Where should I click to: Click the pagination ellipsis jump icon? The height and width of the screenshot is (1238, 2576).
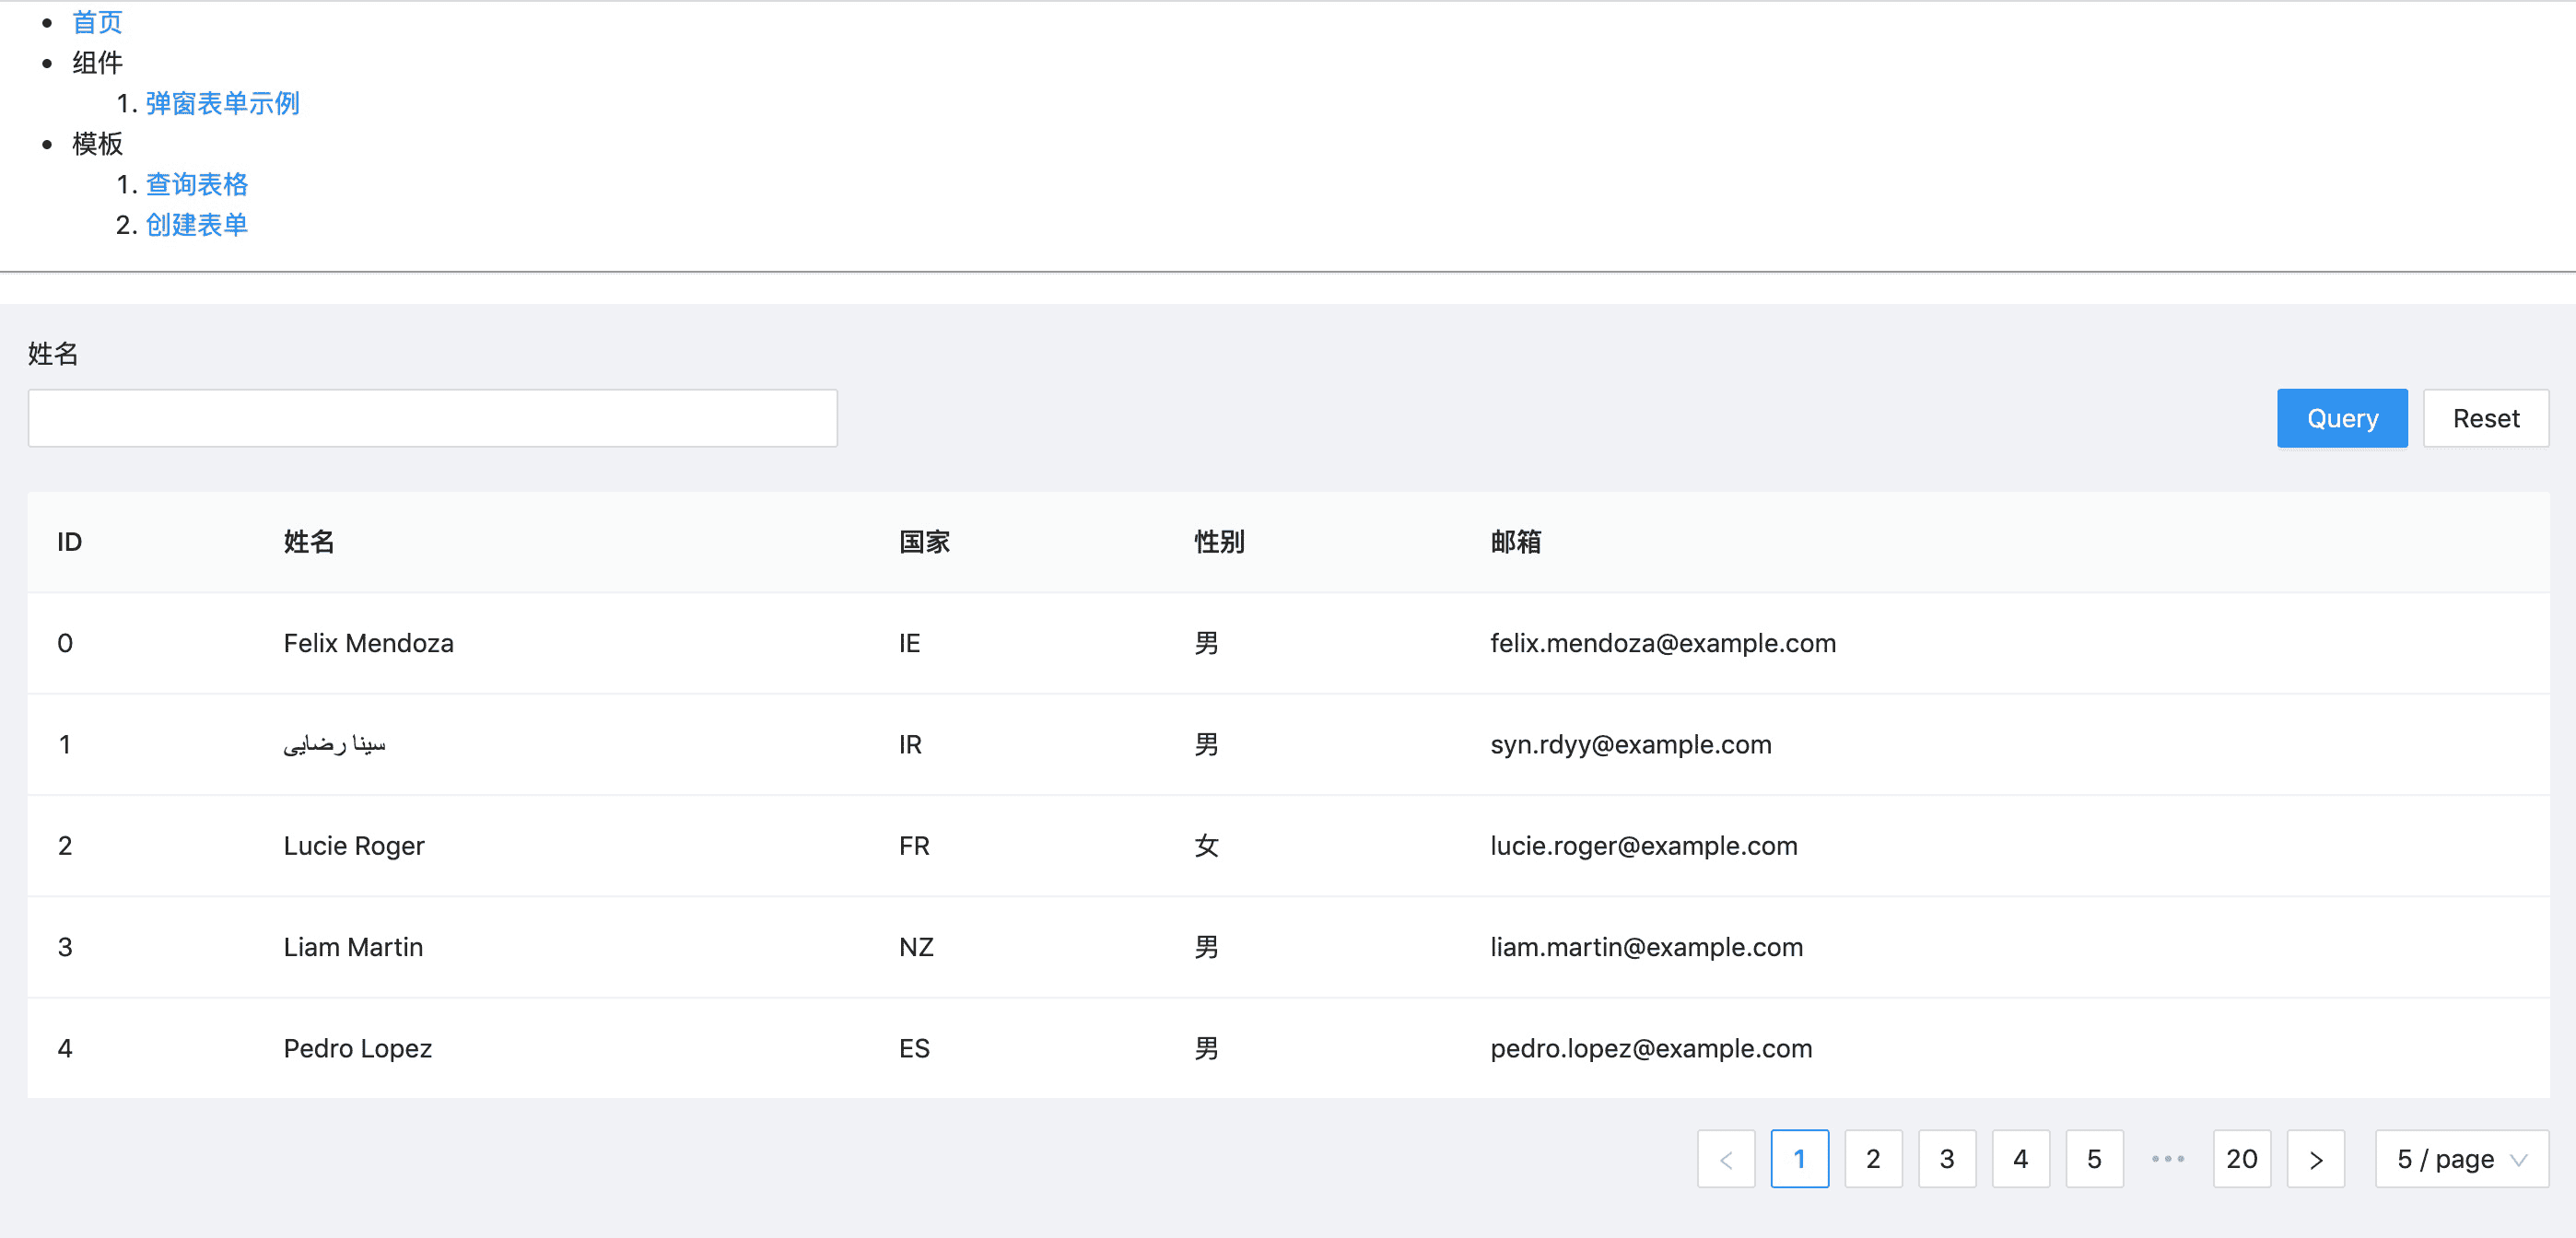2167,1159
